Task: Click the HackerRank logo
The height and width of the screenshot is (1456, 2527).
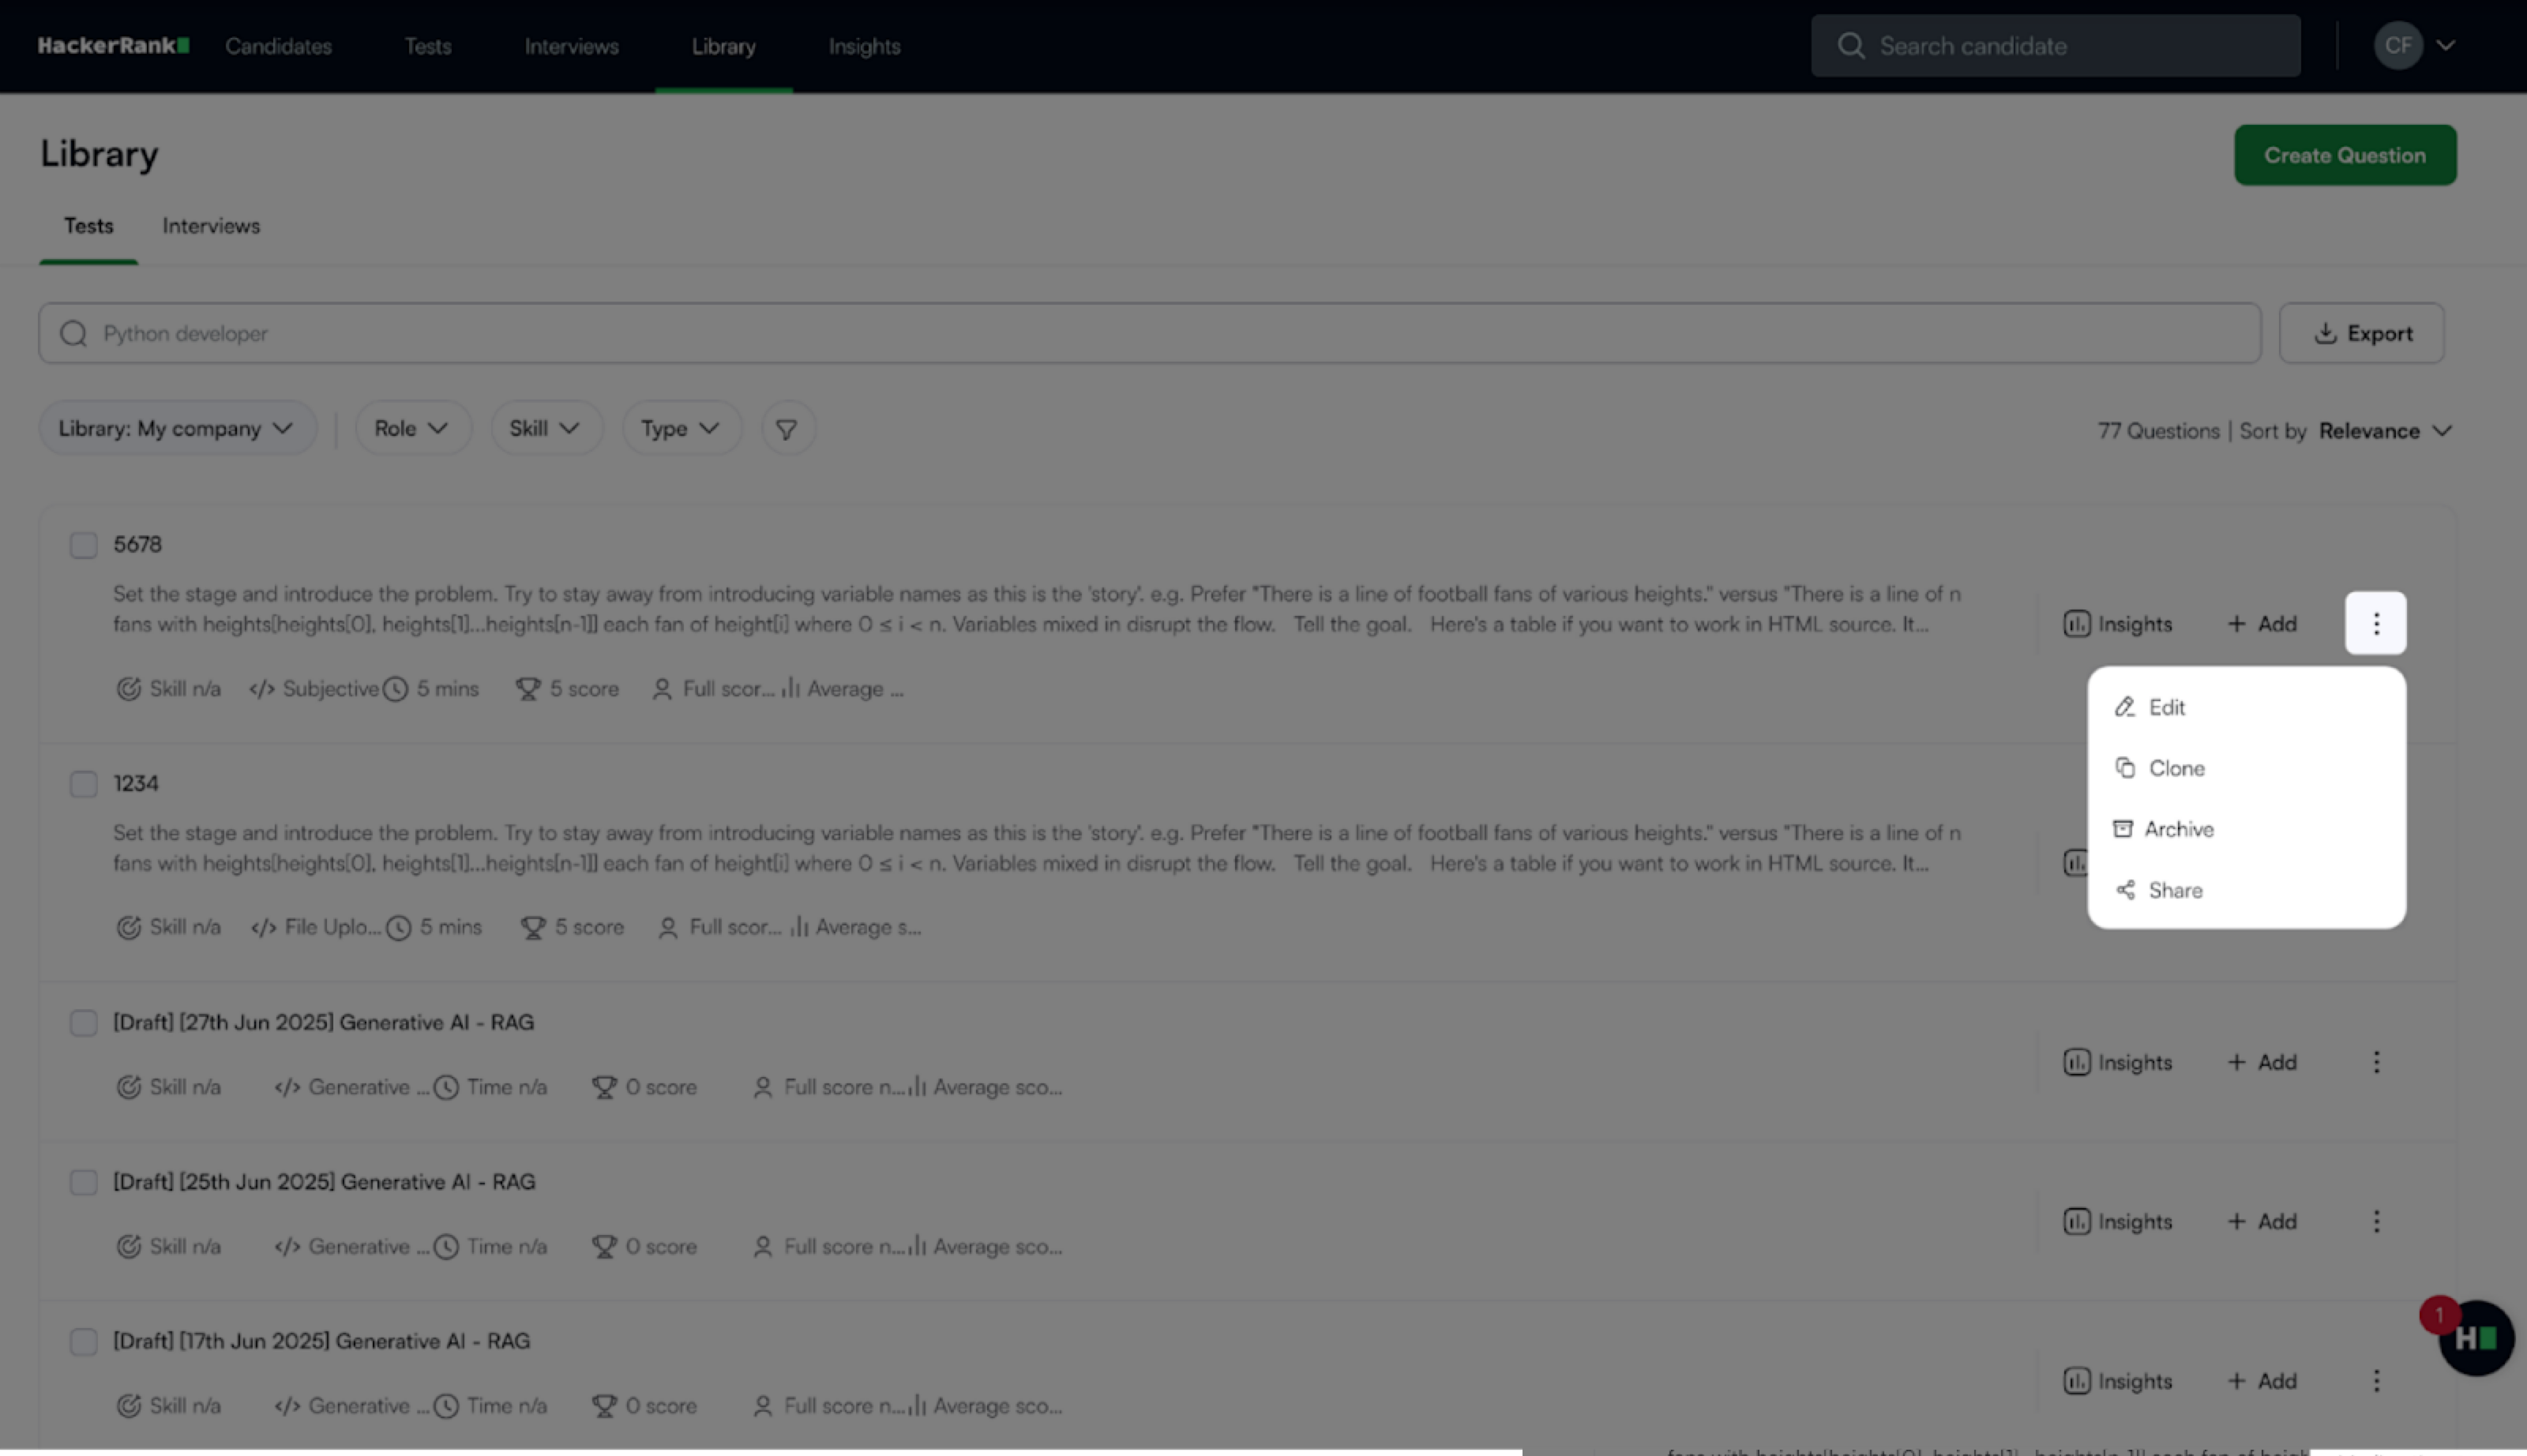Action: coord(113,46)
